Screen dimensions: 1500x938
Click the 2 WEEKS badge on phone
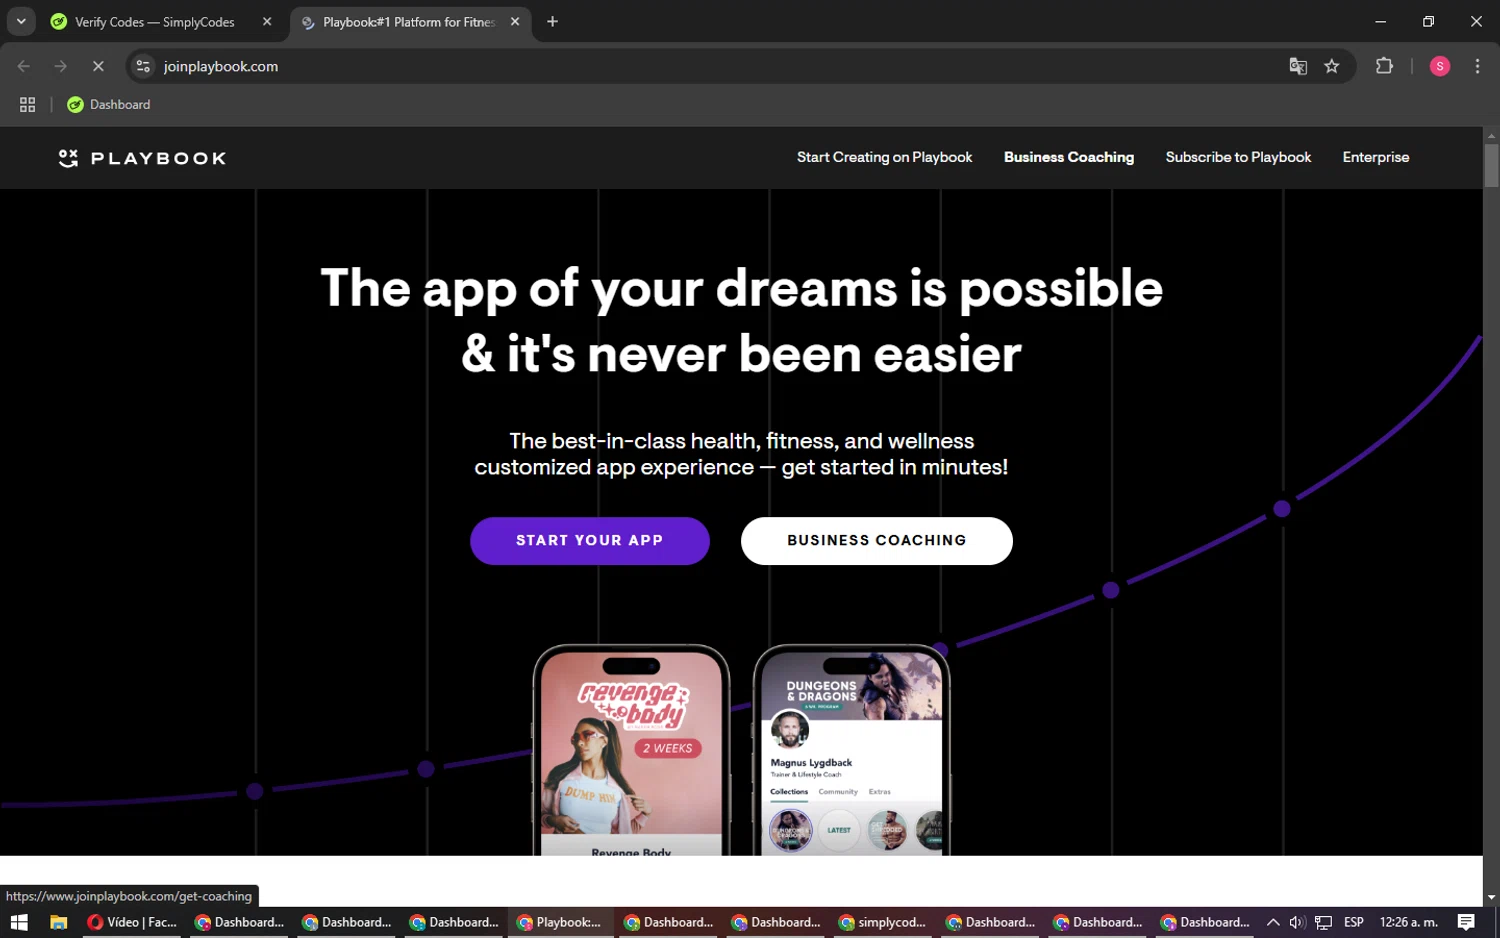click(x=667, y=748)
